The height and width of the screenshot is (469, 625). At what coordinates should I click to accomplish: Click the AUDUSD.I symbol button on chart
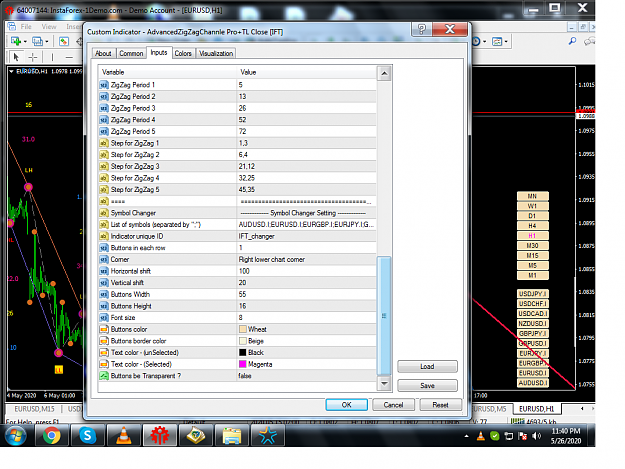point(533,383)
